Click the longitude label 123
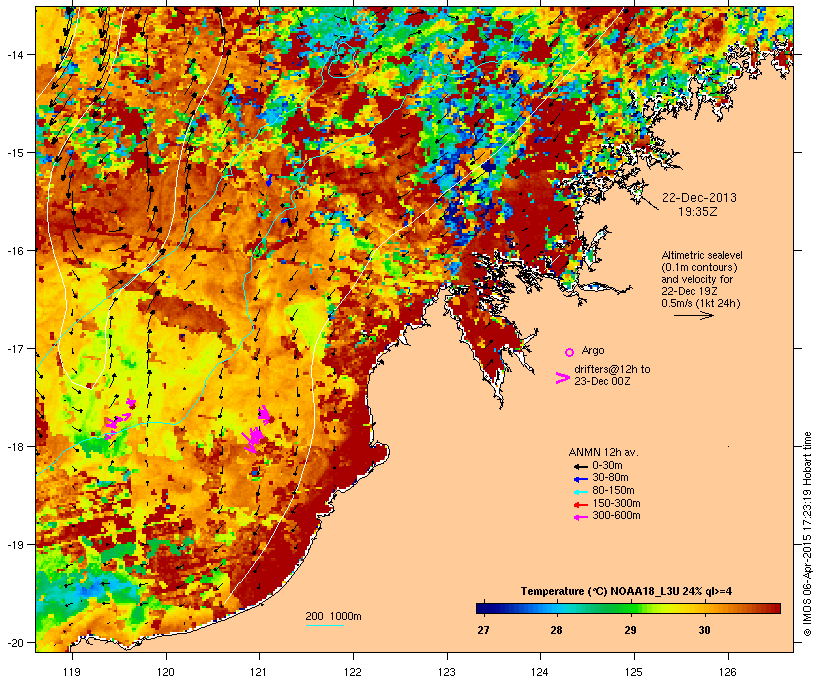This screenshot has width=820, height=680. point(447,672)
